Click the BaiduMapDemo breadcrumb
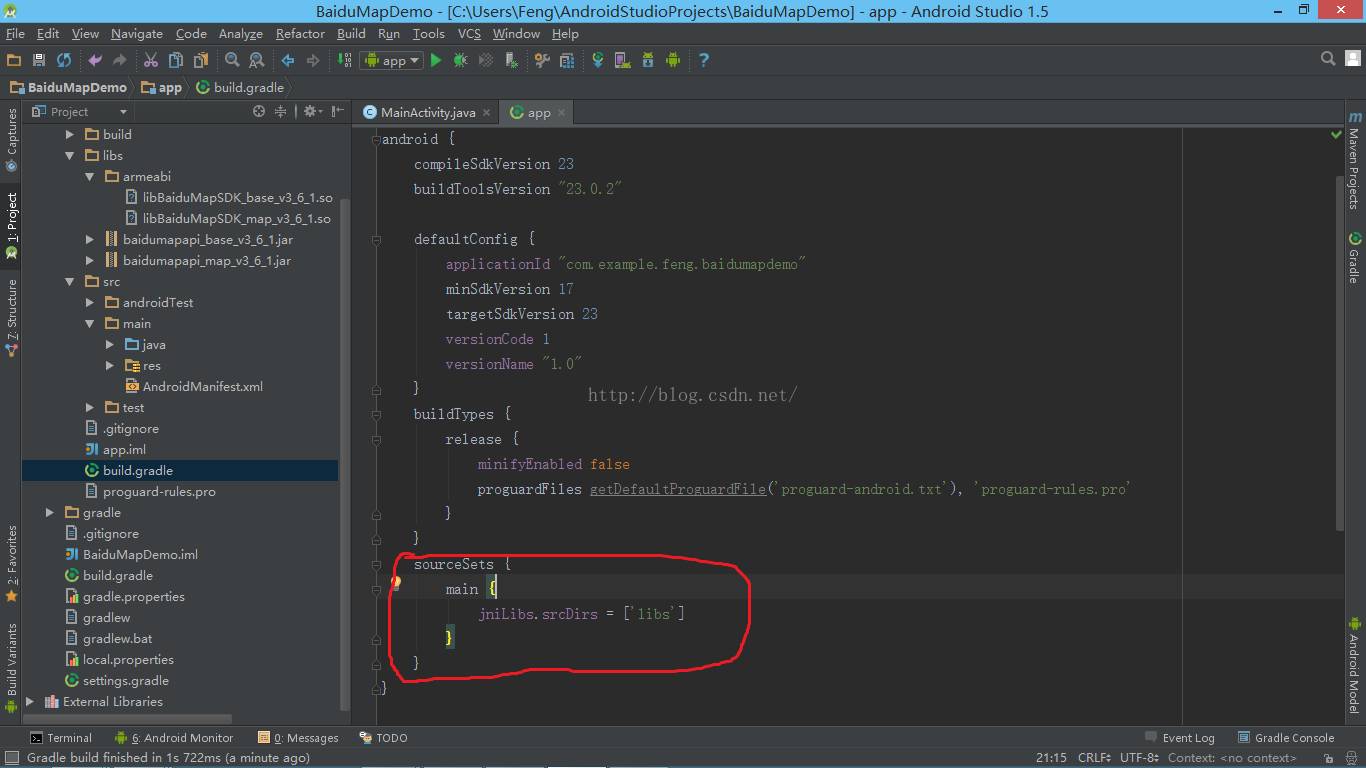1366x768 pixels. (x=68, y=87)
